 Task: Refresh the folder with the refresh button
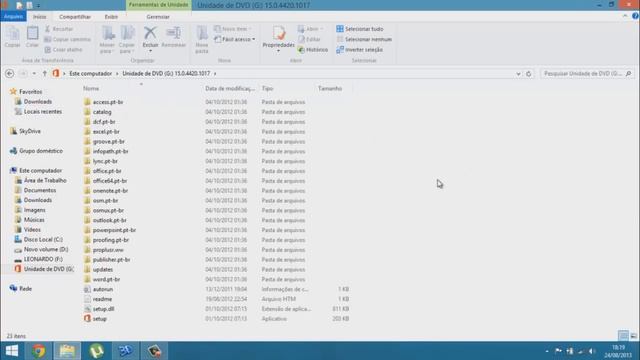pos(529,73)
